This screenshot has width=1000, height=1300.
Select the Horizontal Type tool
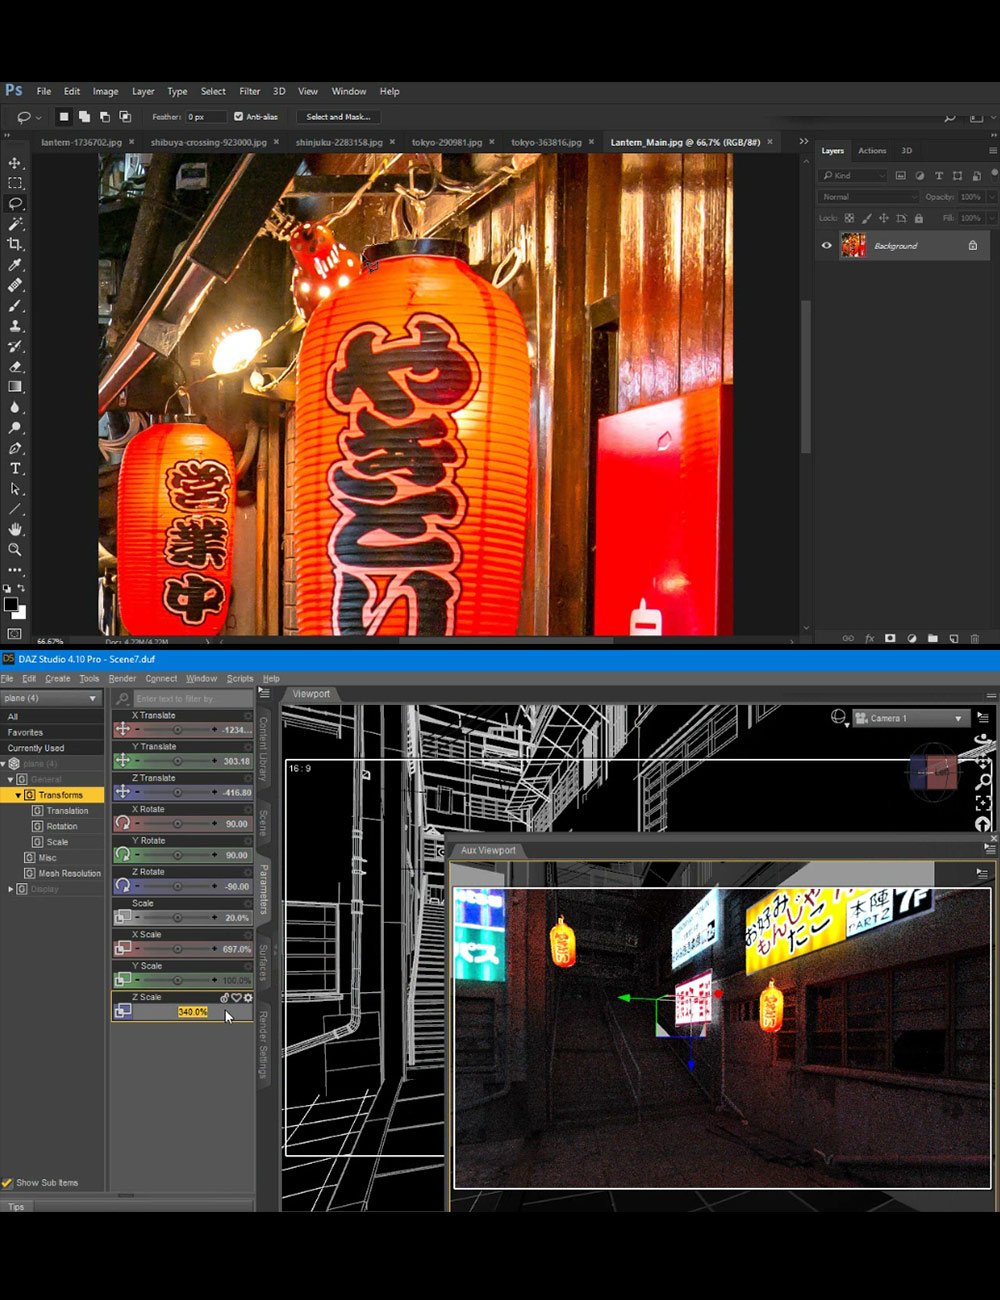[14, 467]
